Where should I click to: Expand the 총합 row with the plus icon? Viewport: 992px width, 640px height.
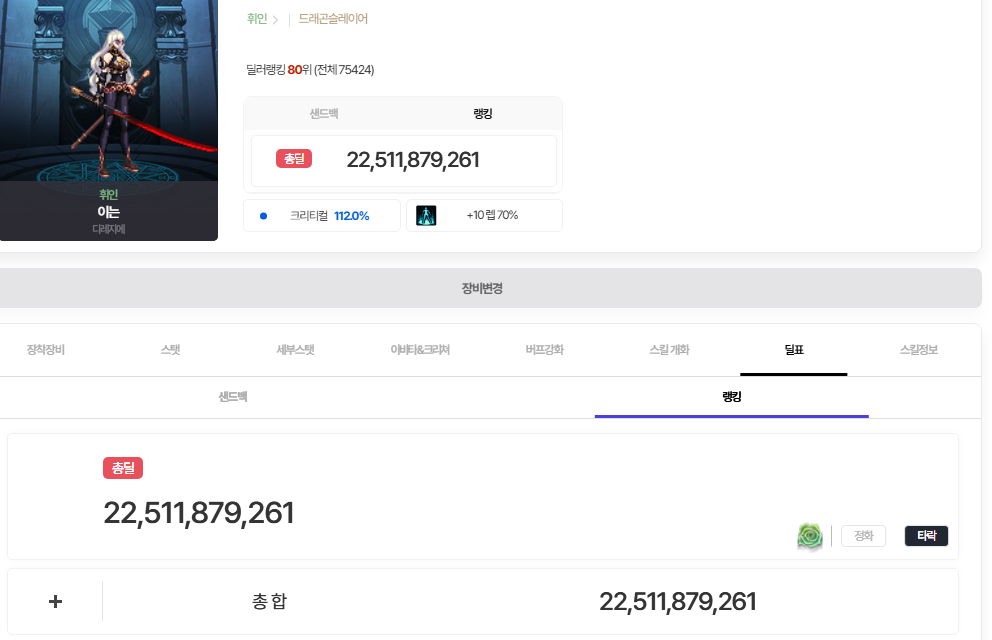(56, 601)
